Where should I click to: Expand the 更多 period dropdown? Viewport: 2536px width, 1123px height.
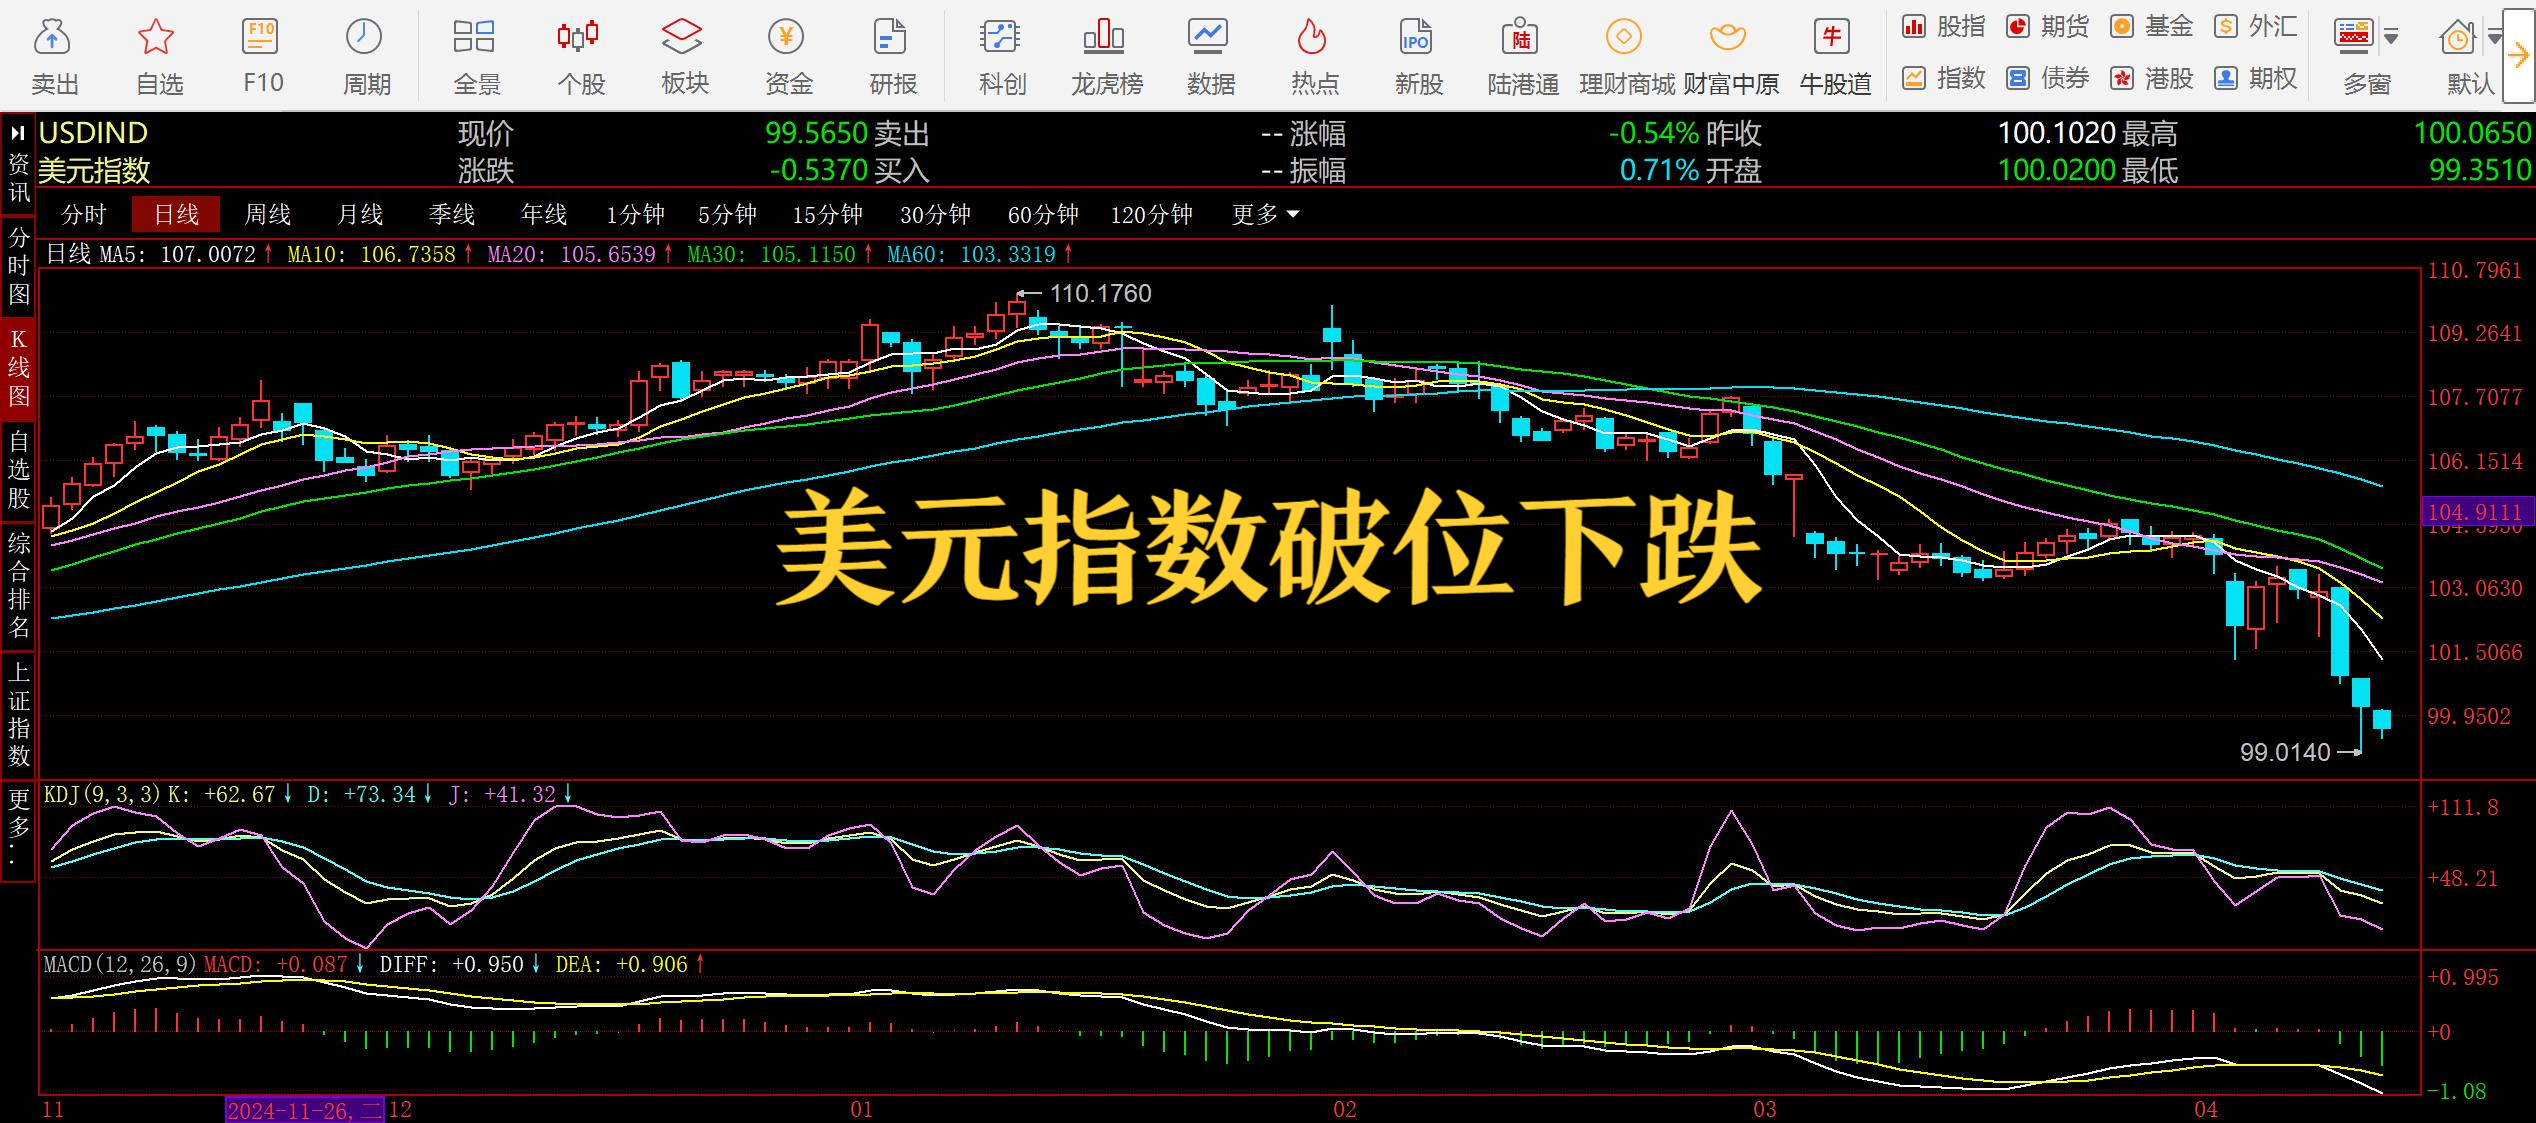1265,214
